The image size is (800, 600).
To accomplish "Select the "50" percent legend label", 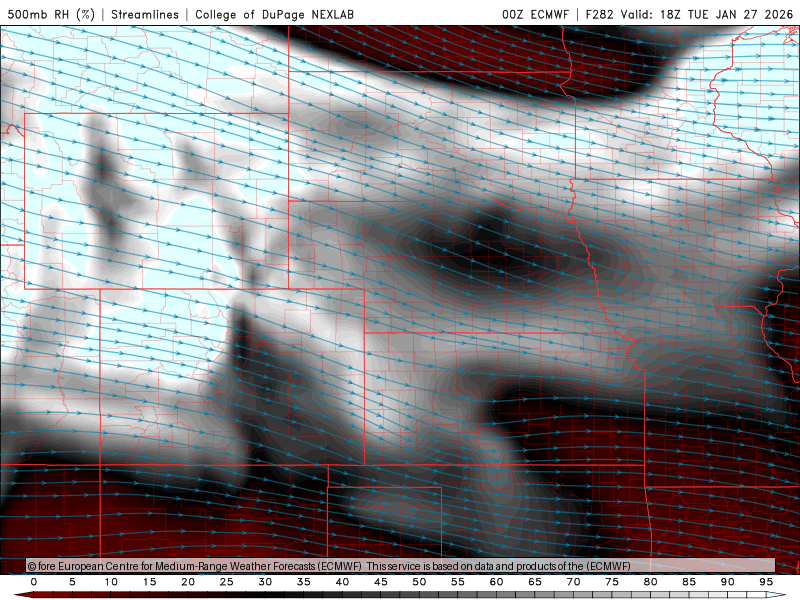I will click(419, 582).
